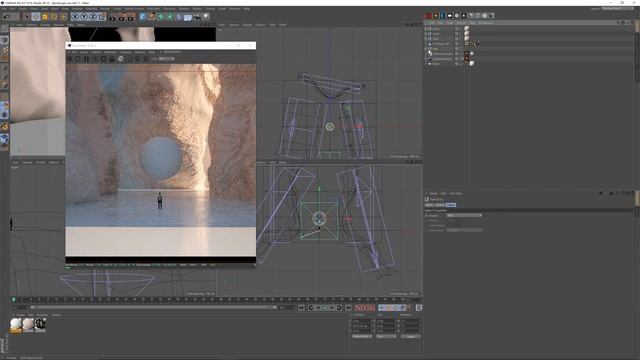Screen dimensions: 640x360
Task: Open the Live Viewer render channel dropdown
Action: pyautogui.click(x=167, y=59)
